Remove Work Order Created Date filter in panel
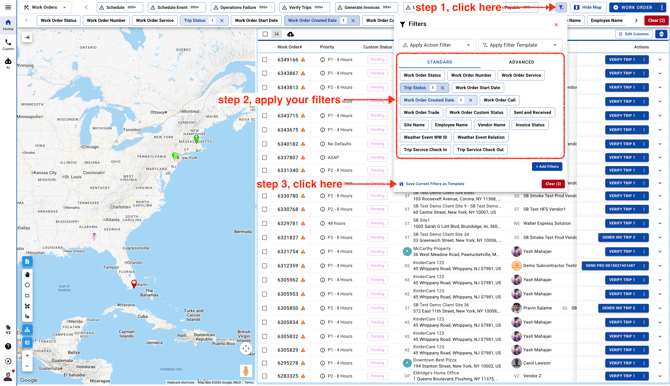670x386 pixels. point(470,100)
